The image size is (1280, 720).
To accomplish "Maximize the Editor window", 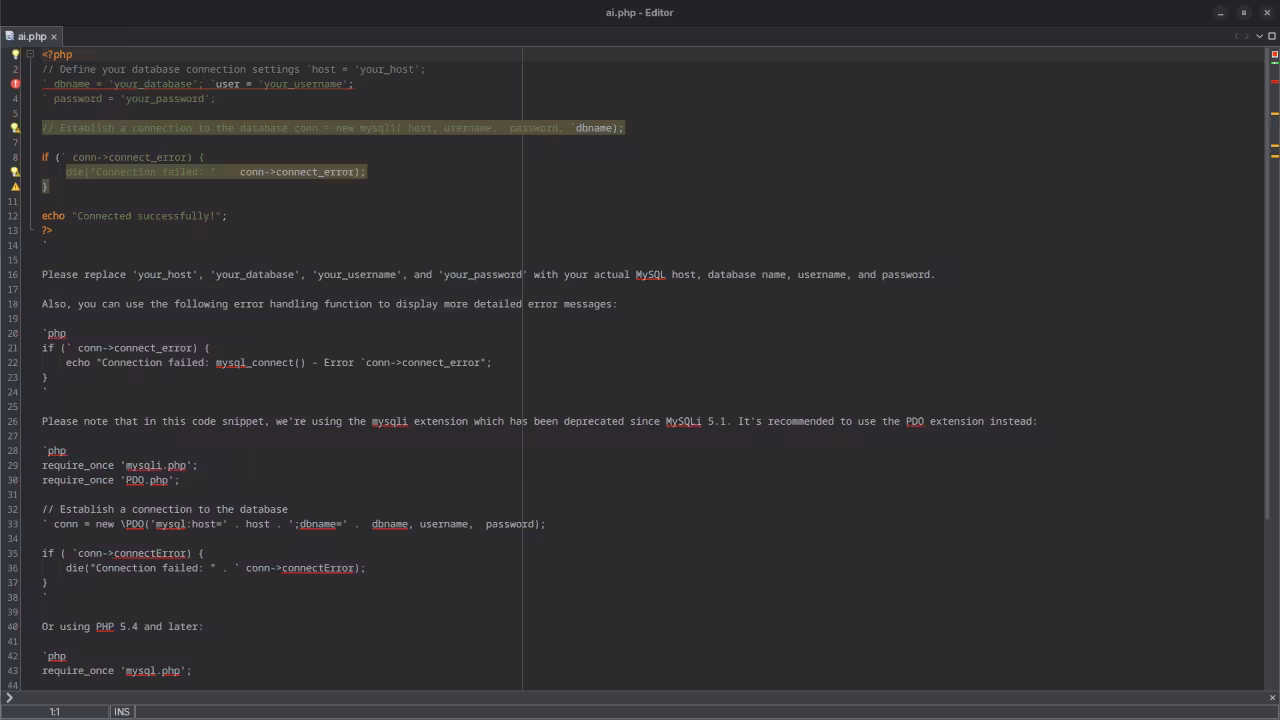I will click(1244, 13).
